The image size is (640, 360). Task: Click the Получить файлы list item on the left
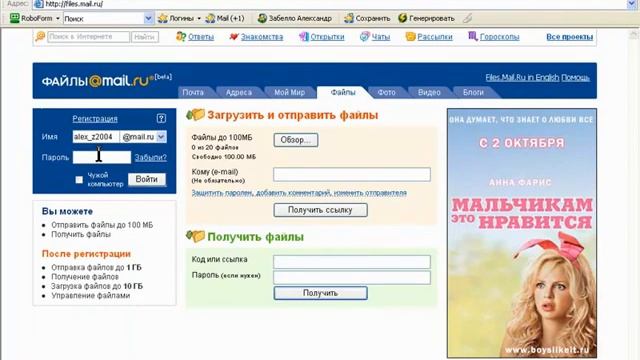tap(81, 234)
